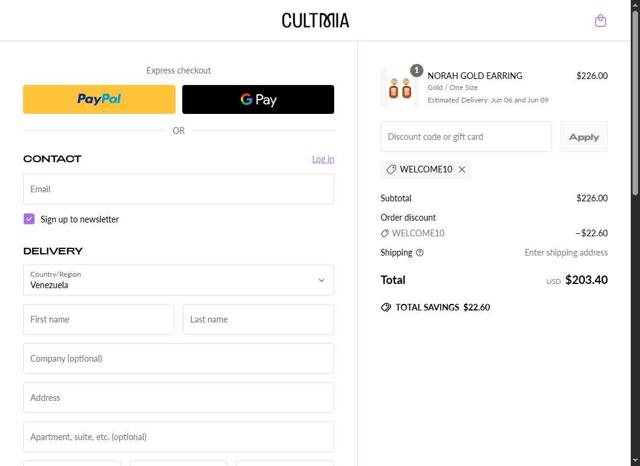Focus the First name field
The height and width of the screenshot is (466, 640).
tap(98, 319)
